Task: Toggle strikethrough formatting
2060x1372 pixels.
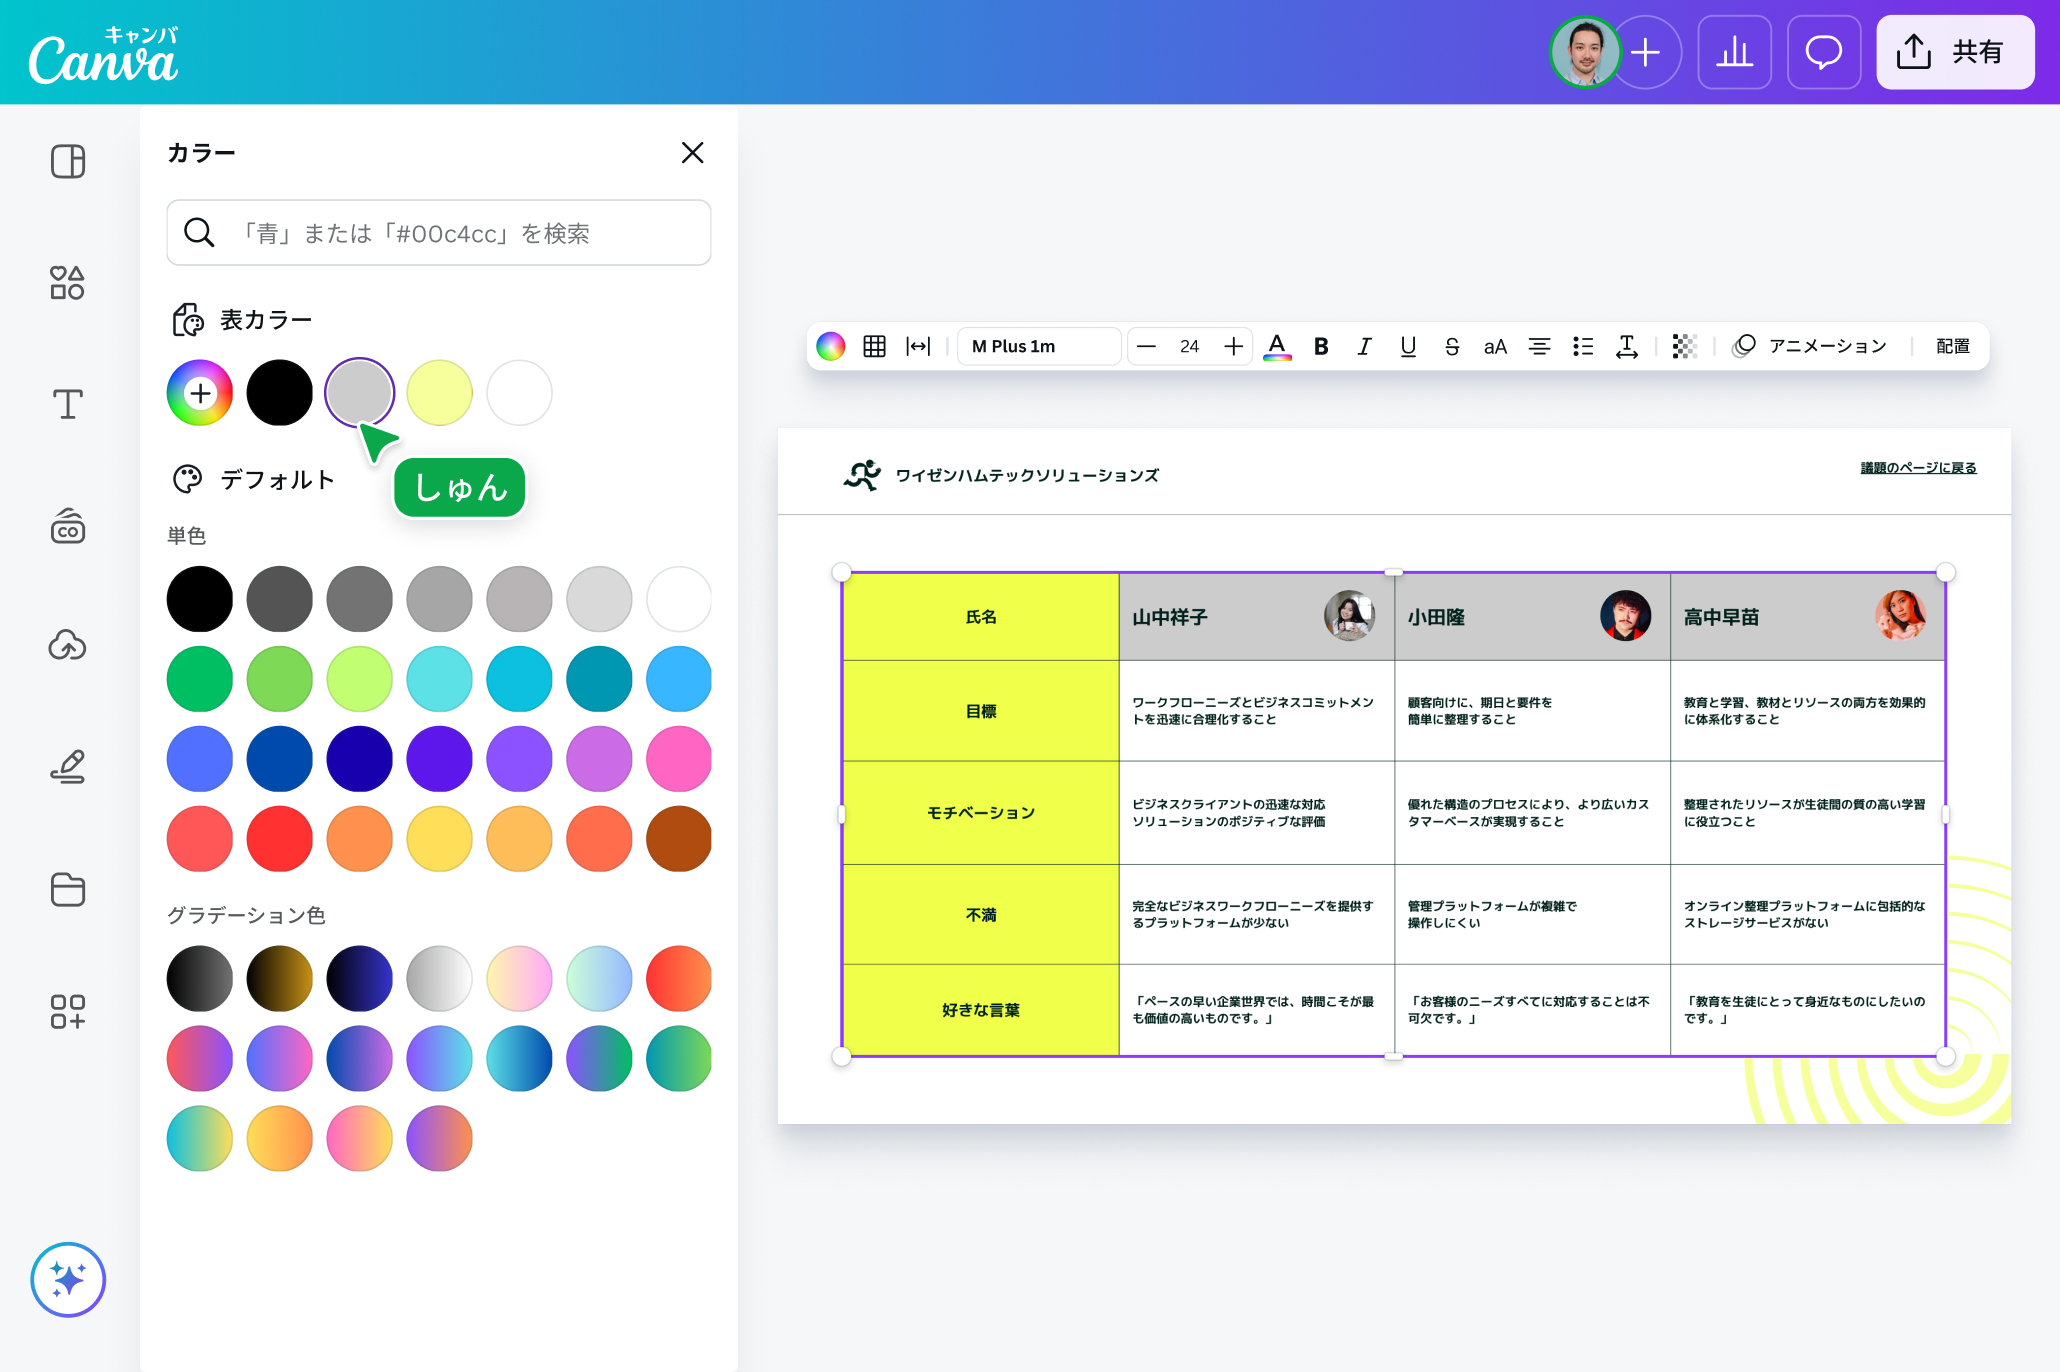Action: click(x=1452, y=346)
